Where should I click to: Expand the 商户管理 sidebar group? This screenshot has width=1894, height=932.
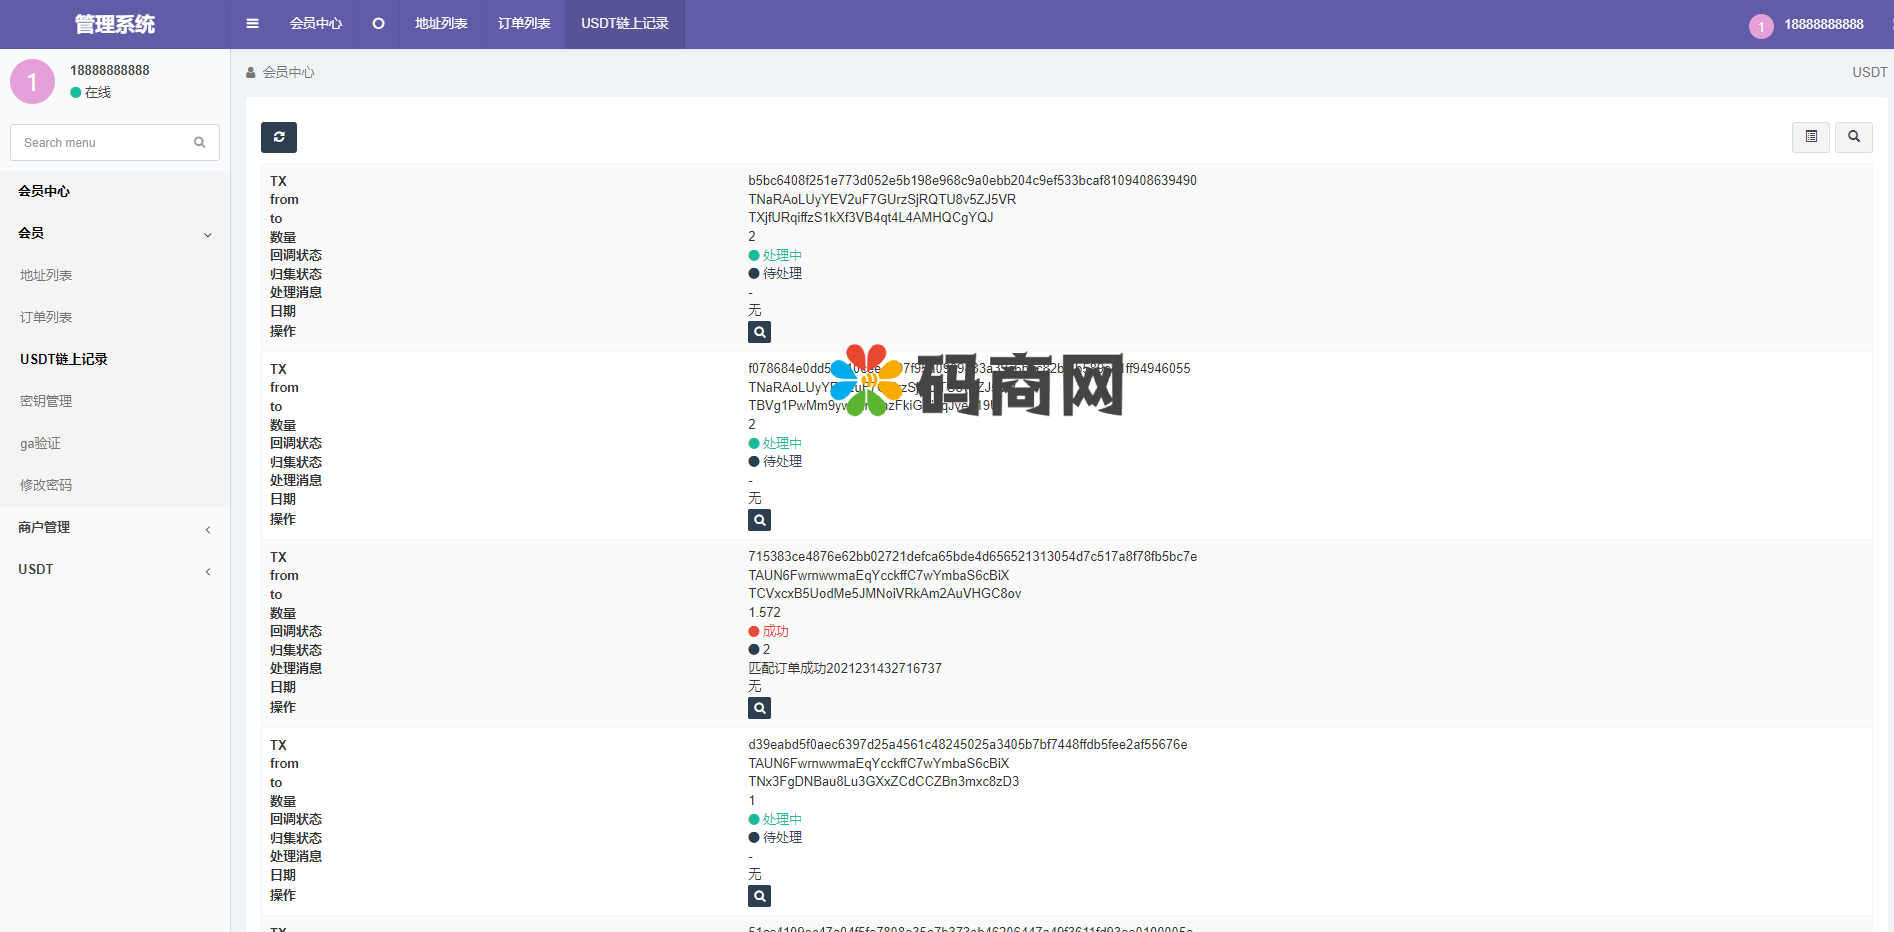(115, 528)
